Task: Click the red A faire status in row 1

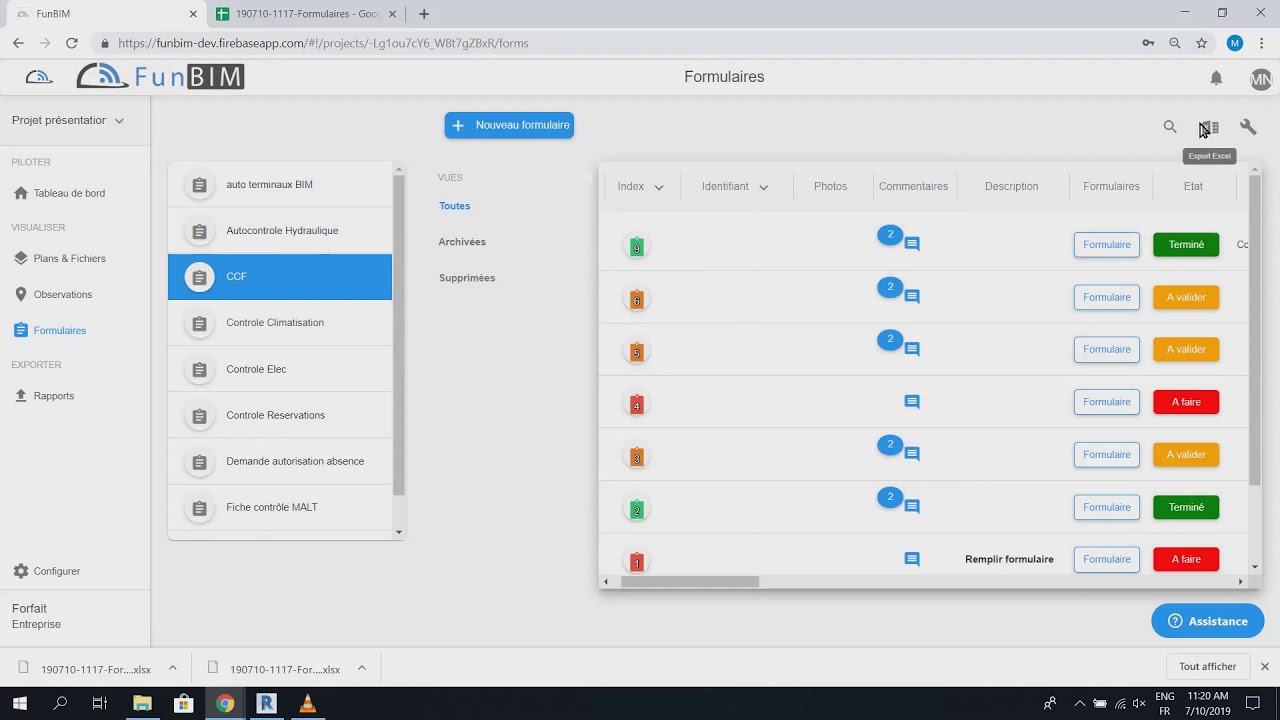Action: pos(1185,559)
